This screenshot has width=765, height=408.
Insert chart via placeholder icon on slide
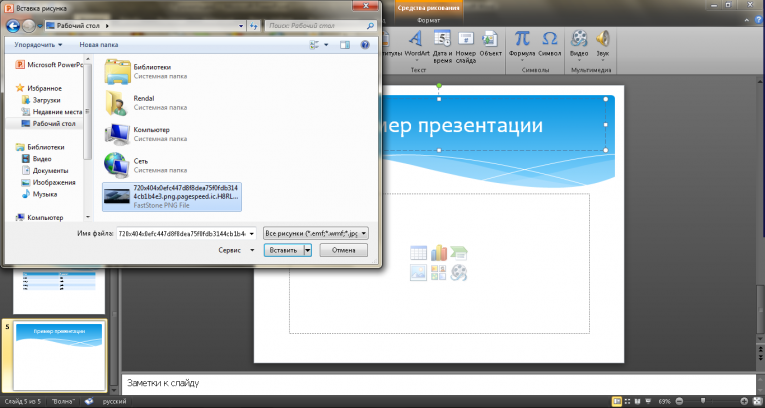(439, 252)
